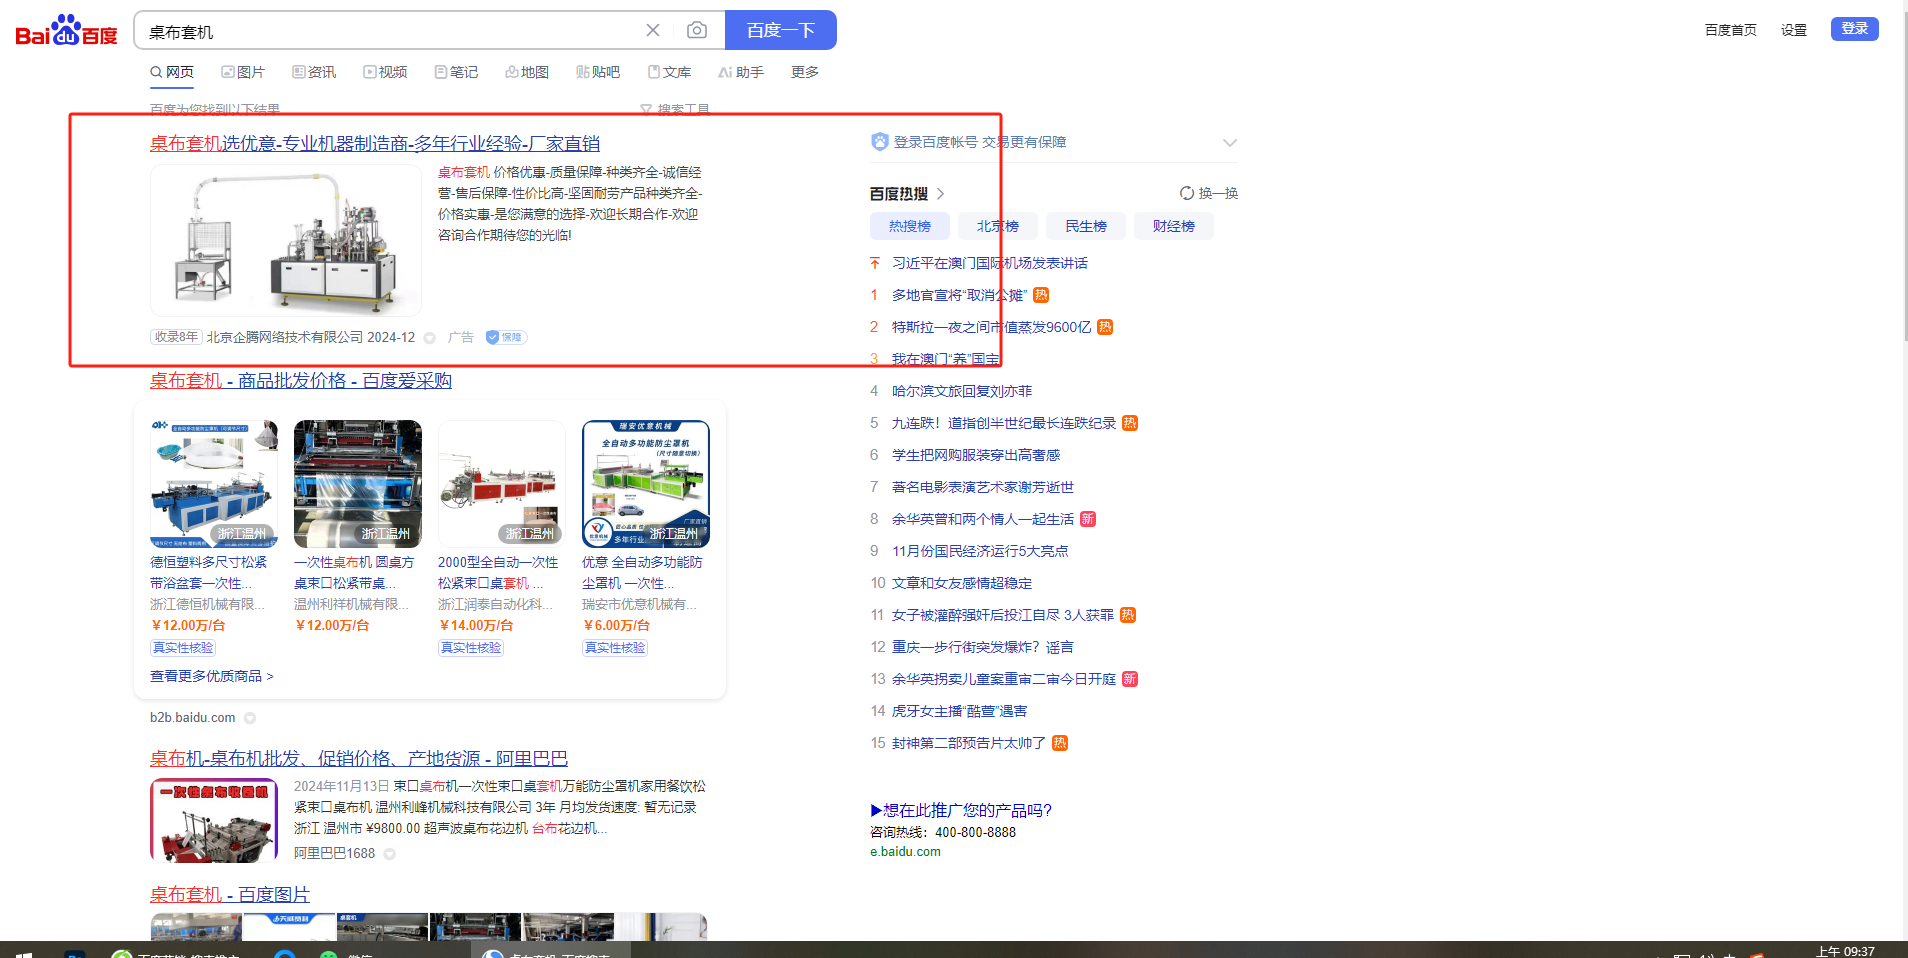Viewport: 1908px width, 958px height.
Task: Open hot item 虎牙女主播"酷萱"遇害
Action: (959, 711)
